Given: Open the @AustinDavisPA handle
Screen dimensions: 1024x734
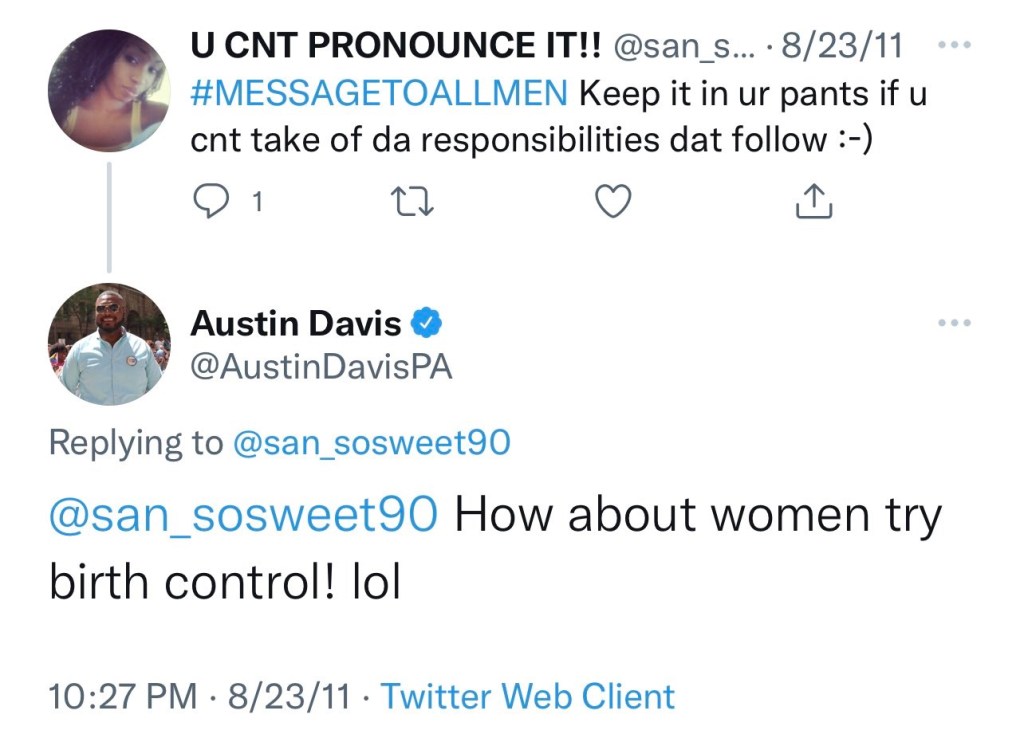Looking at the screenshot, I should 321,368.
